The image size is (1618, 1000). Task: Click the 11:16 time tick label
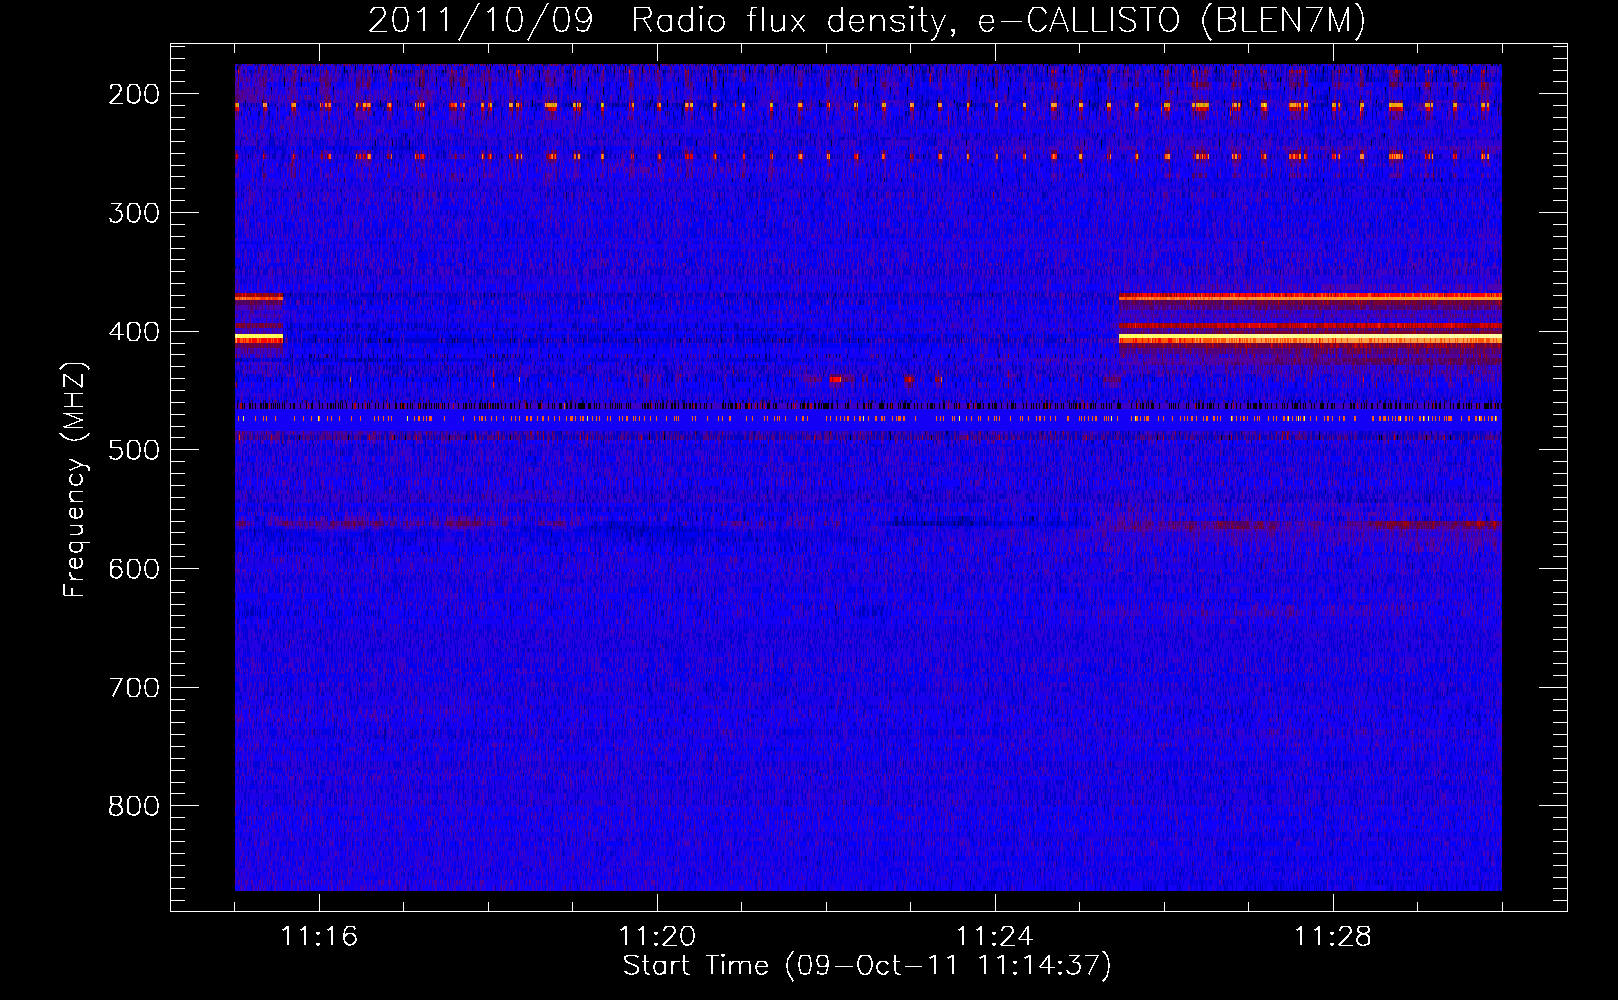click(x=319, y=936)
